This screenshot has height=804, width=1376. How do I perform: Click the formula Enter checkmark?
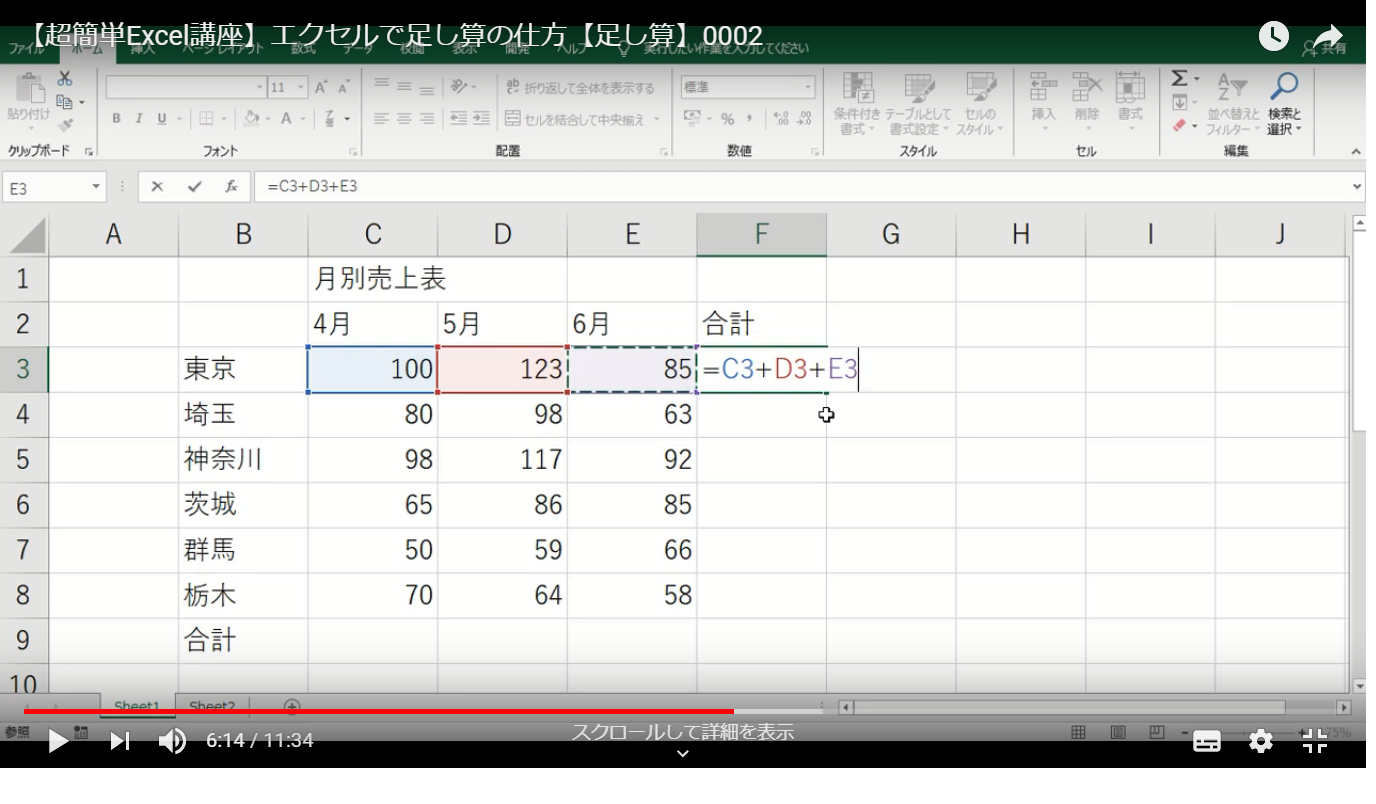194,187
